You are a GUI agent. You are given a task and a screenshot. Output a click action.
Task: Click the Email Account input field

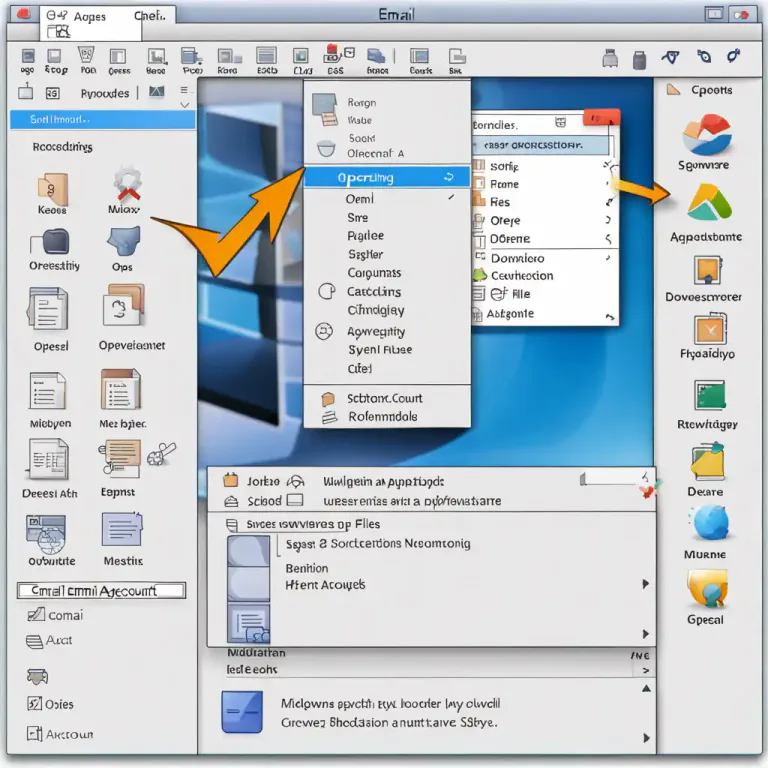(101, 591)
